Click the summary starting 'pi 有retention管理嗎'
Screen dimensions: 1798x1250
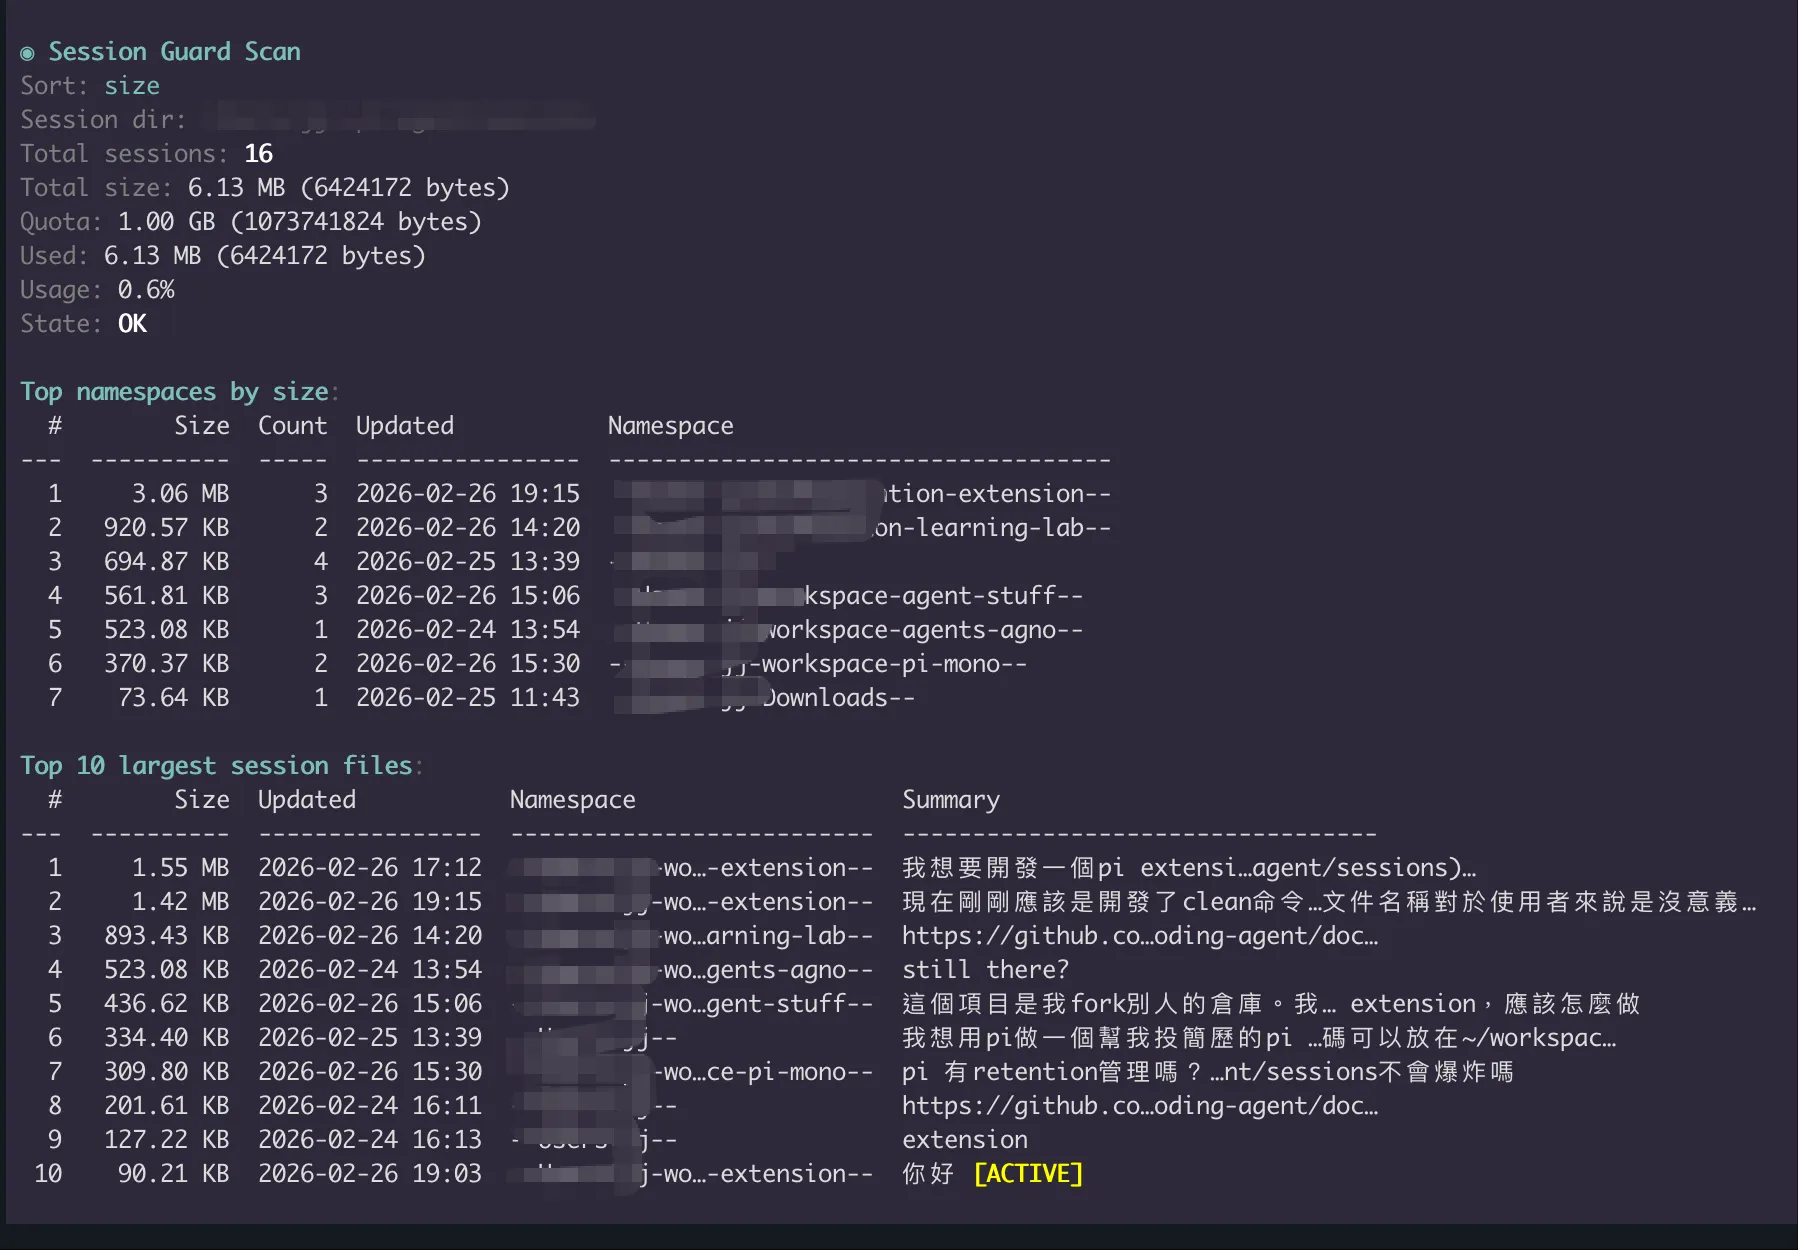coord(1208,1072)
